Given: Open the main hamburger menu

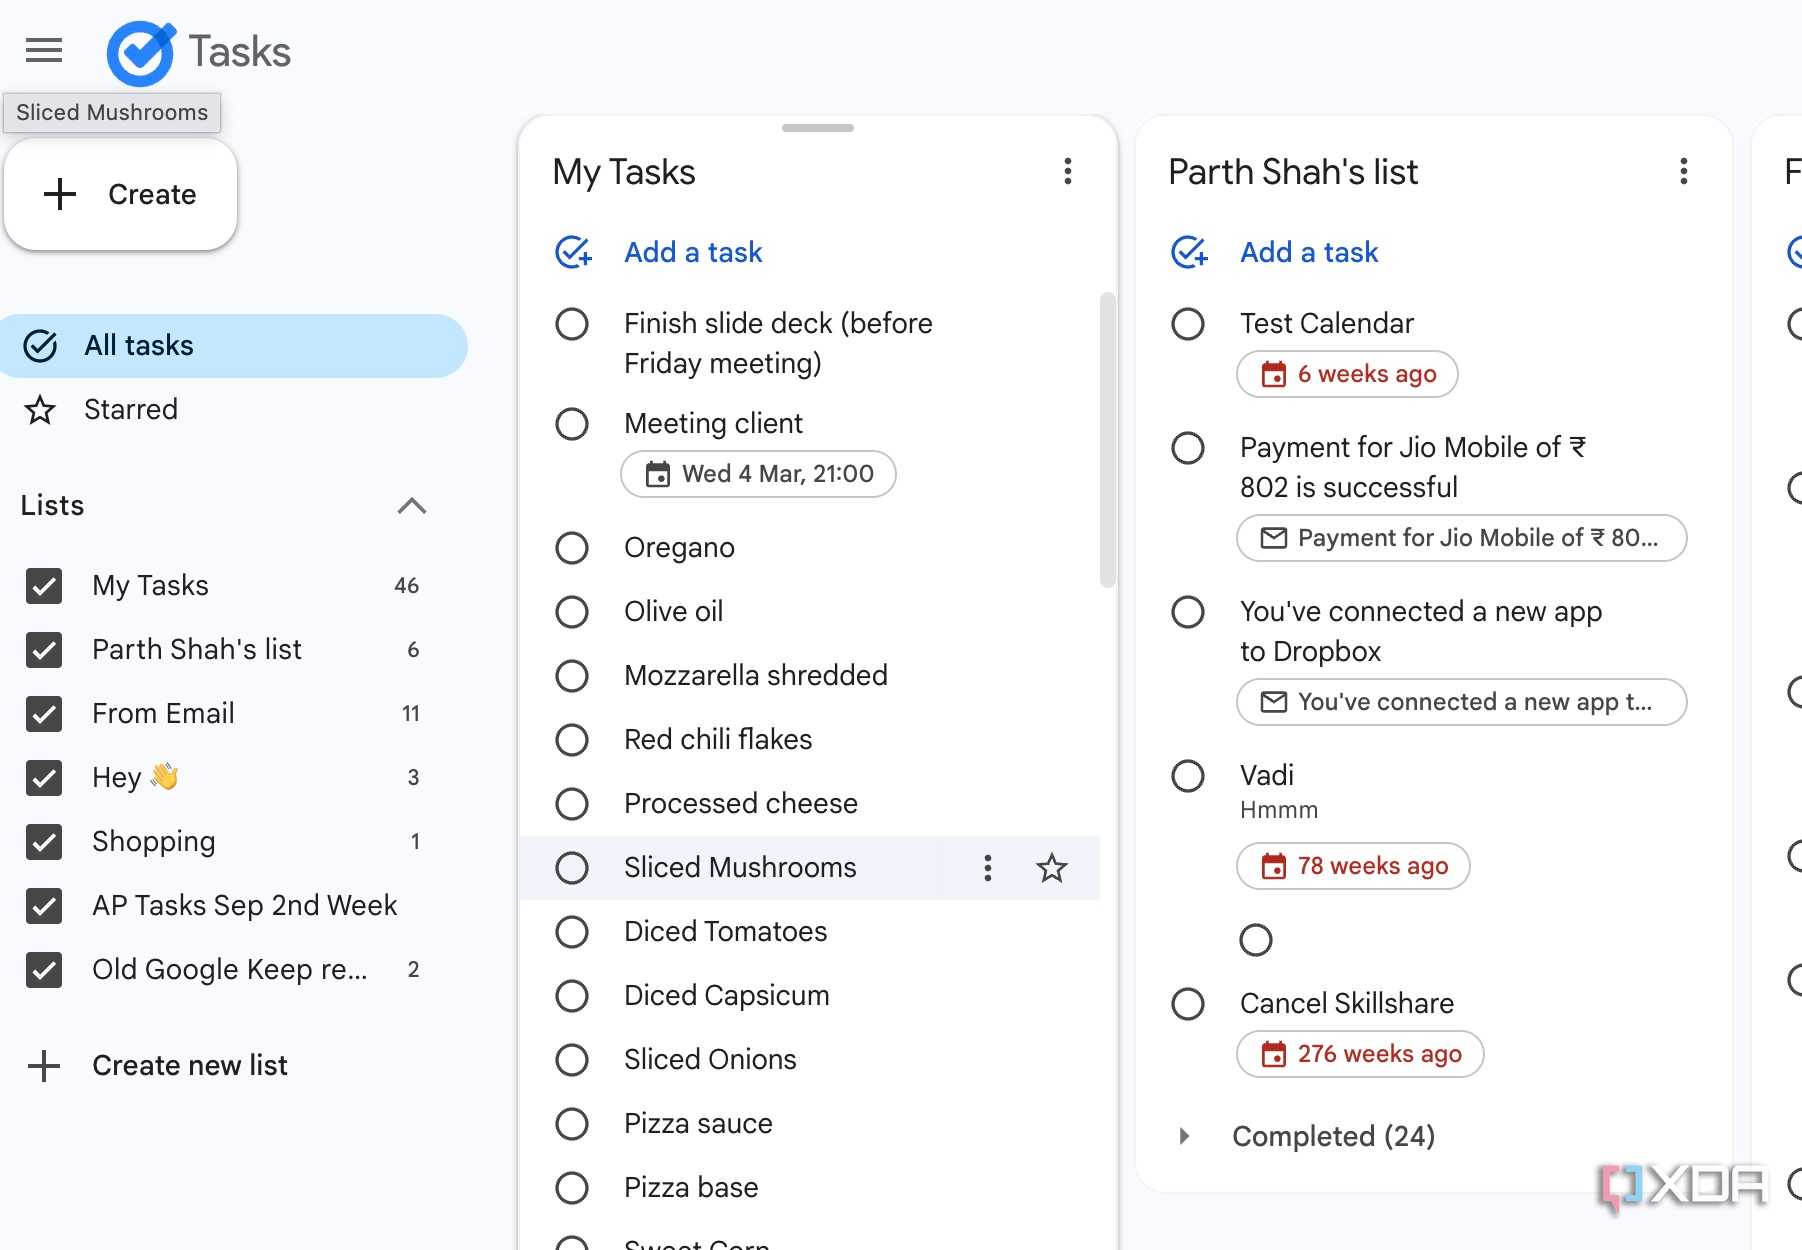Looking at the screenshot, I should [44, 50].
